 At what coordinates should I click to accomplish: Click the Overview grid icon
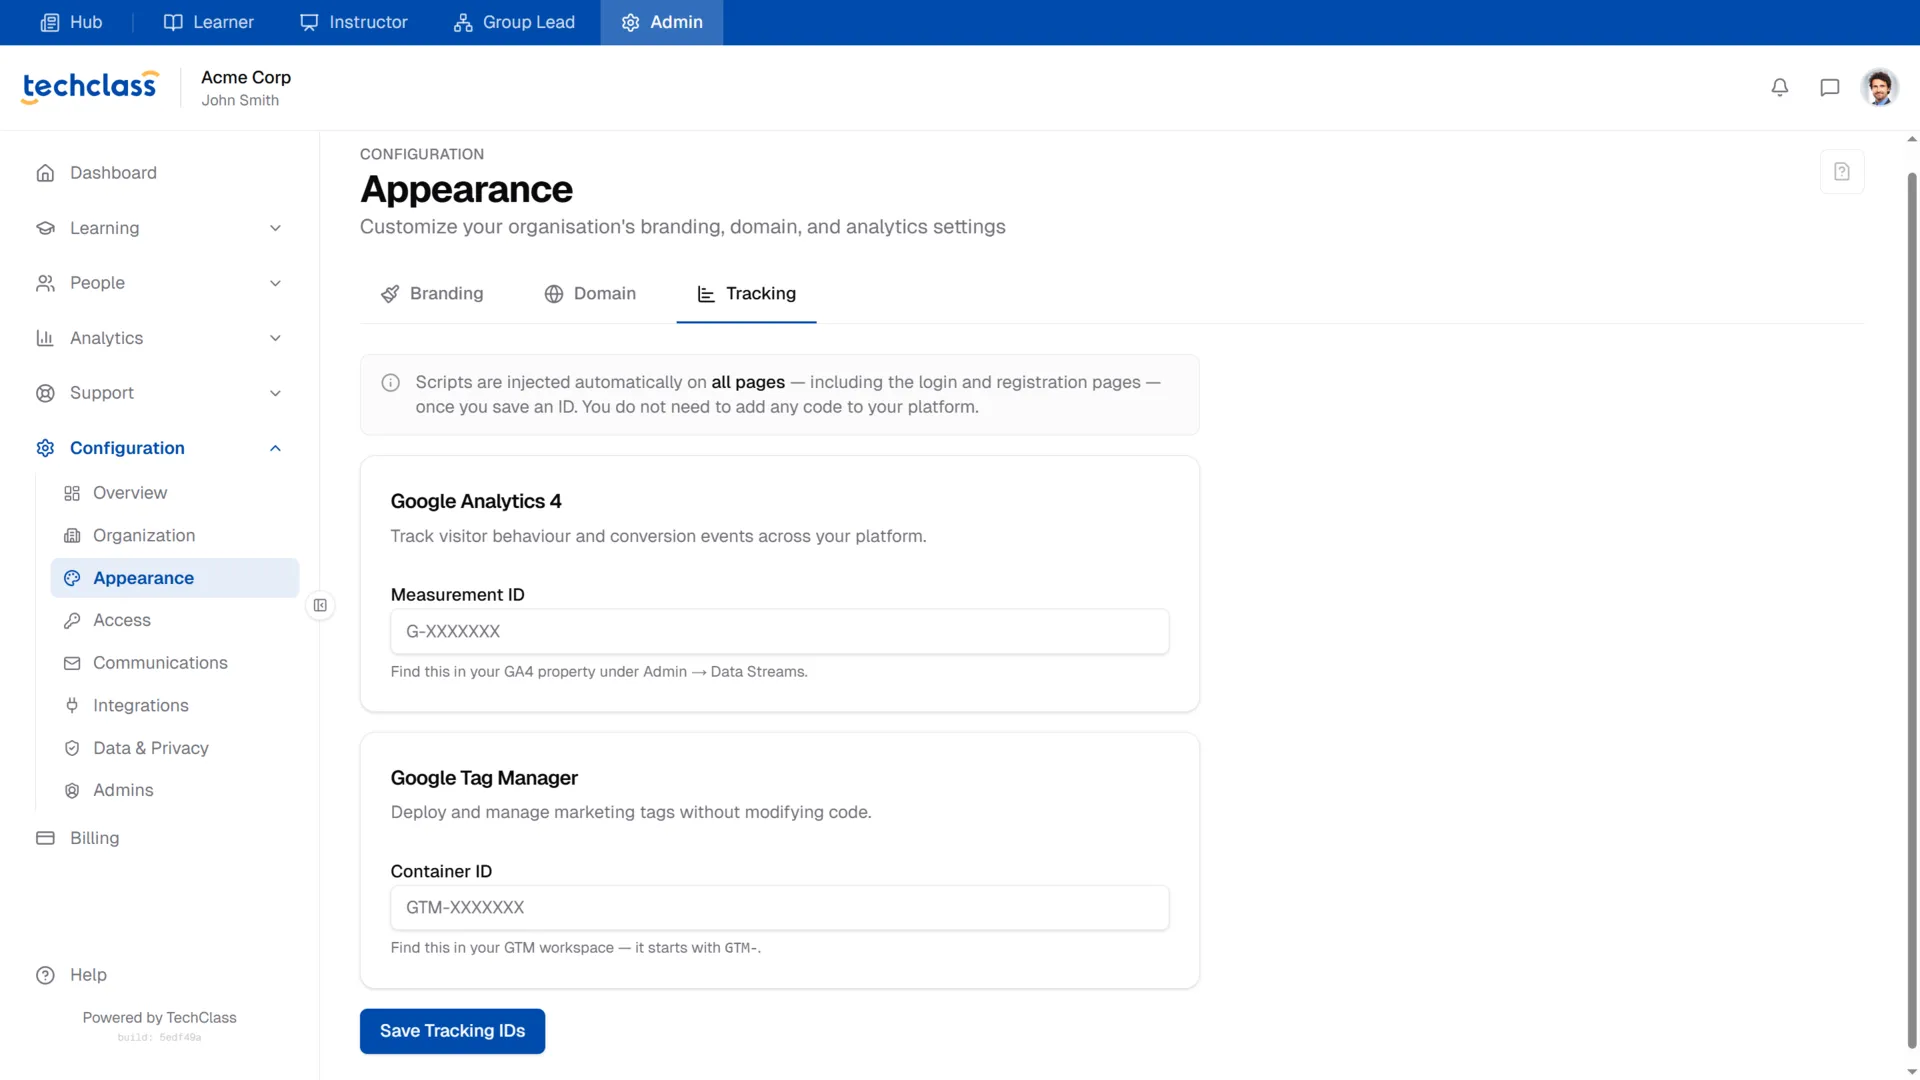tap(72, 493)
